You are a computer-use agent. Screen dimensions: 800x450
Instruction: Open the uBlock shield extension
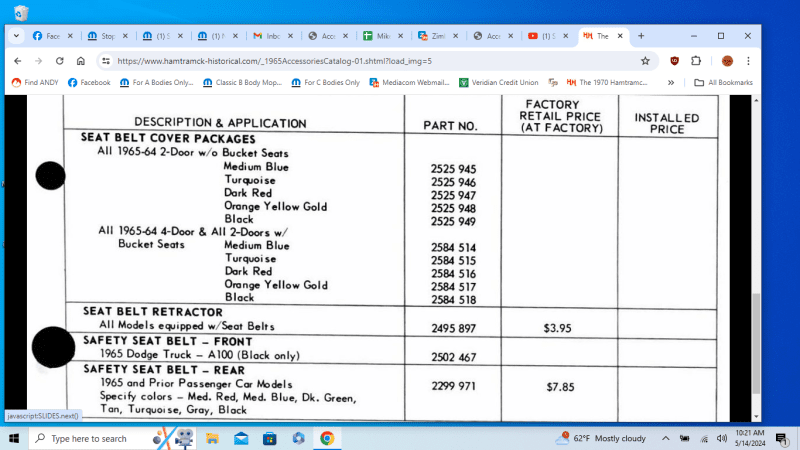pyautogui.click(x=674, y=61)
